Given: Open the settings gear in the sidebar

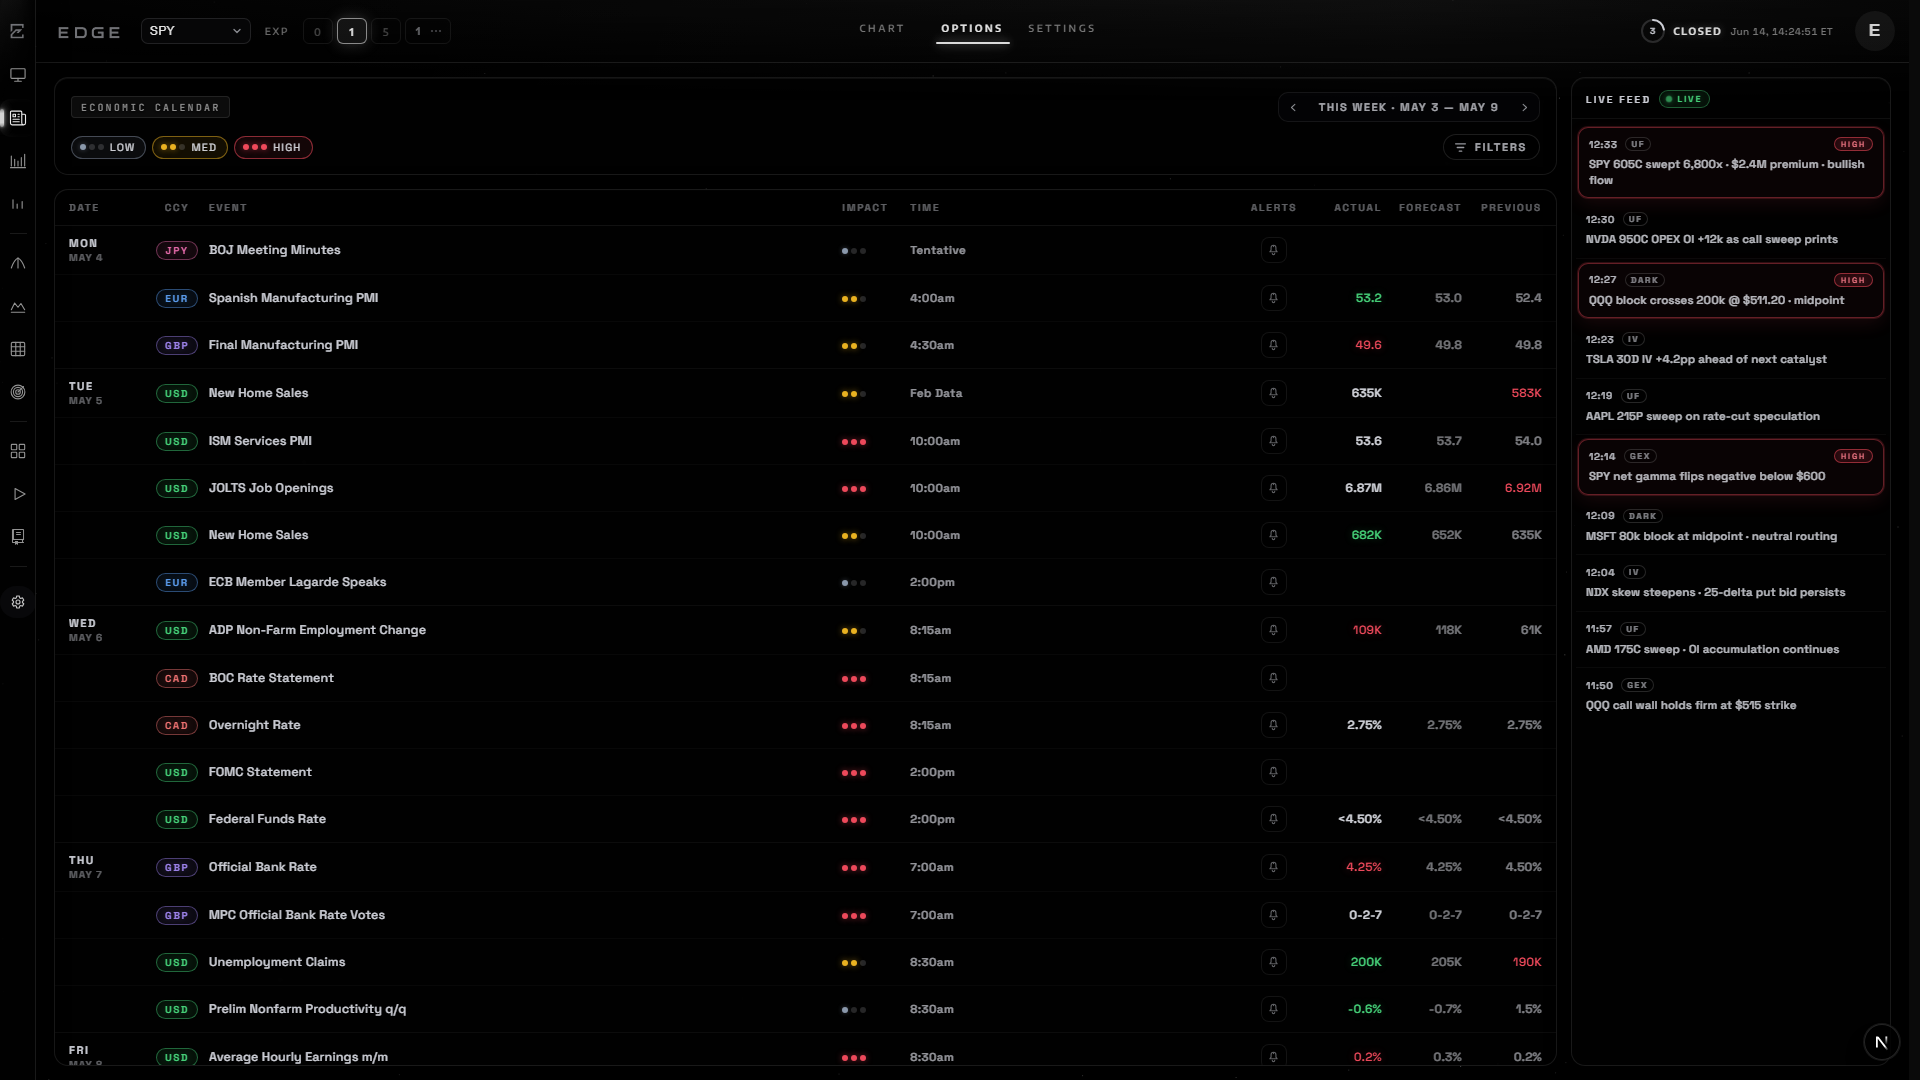Looking at the screenshot, I should point(18,602).
